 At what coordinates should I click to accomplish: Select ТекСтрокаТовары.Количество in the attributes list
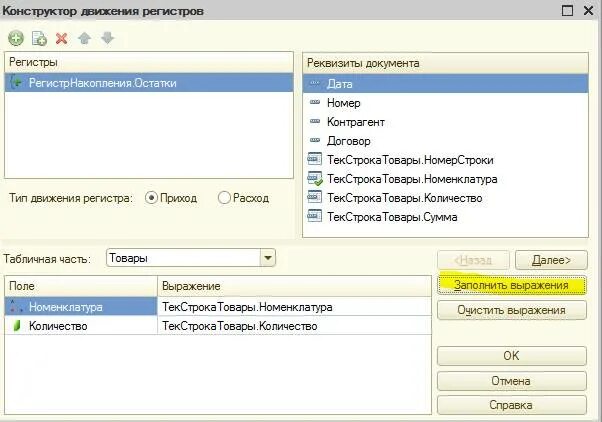[x=445, y=198]
